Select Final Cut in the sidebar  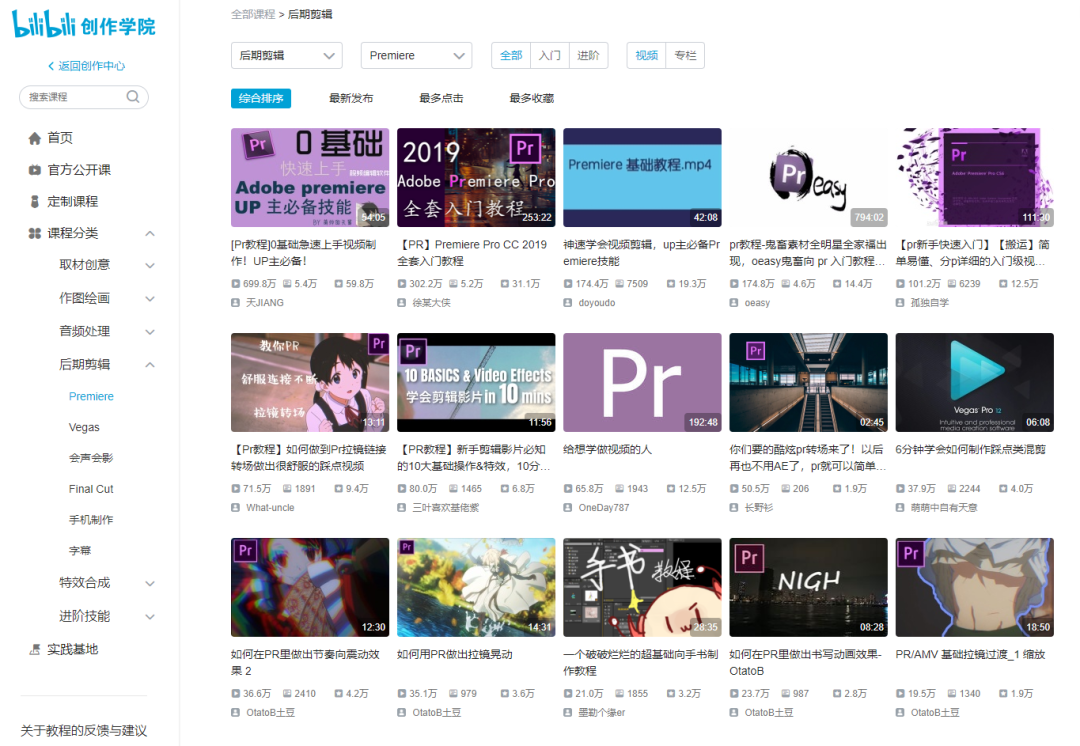[91, 489]
